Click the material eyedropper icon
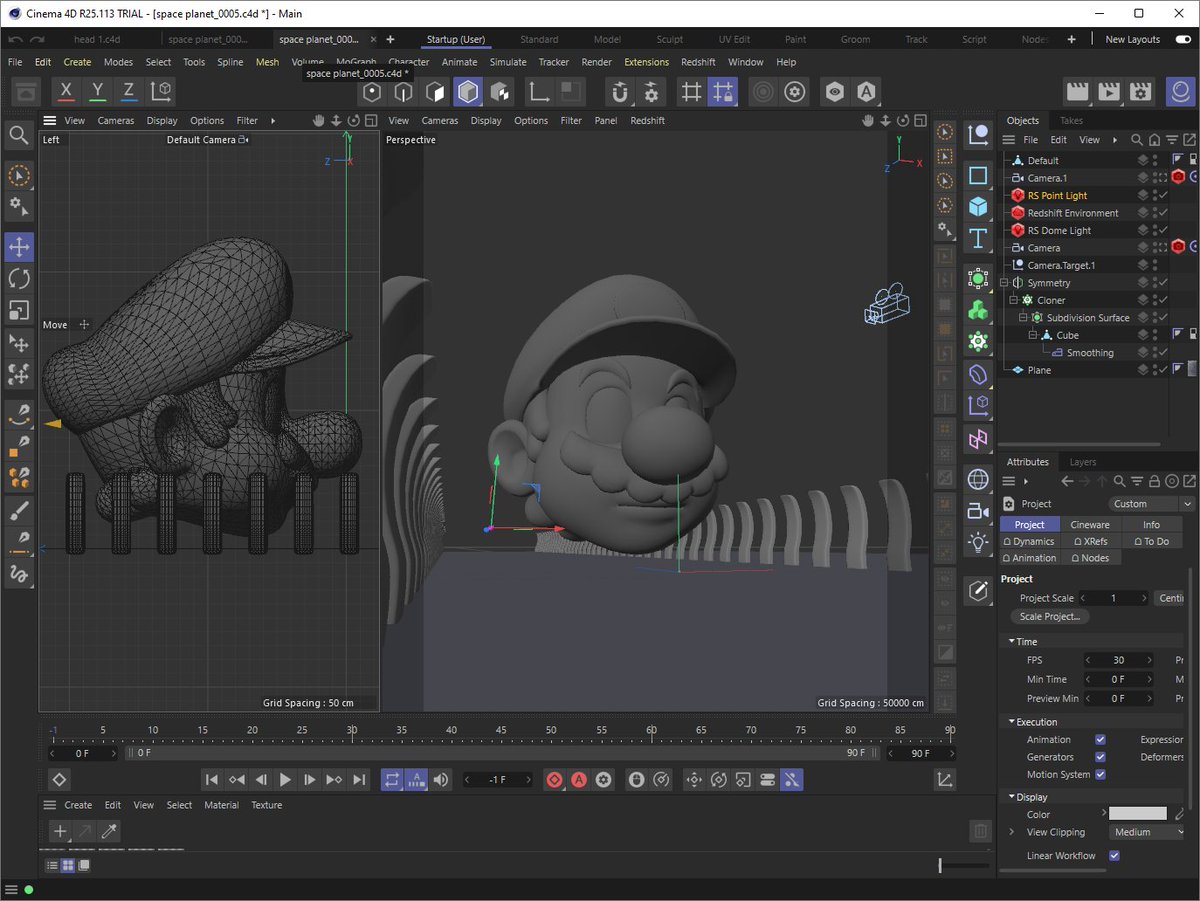Screen dimensions: 1200x901 pos(110,831)
